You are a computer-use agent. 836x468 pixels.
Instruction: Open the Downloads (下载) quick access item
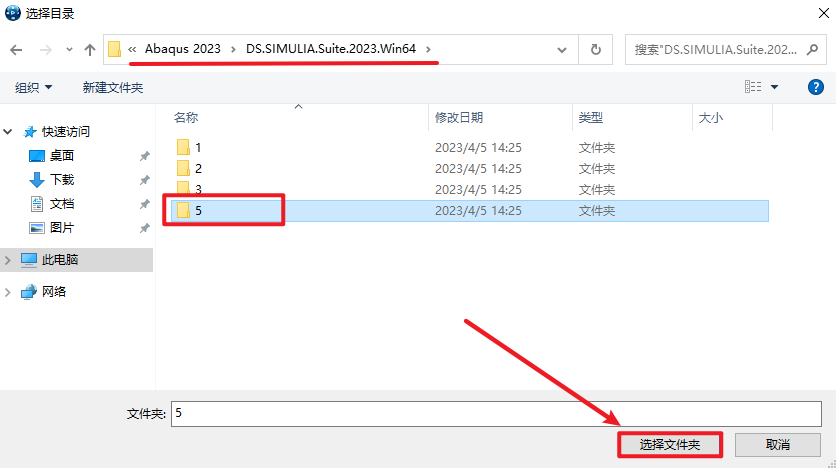click(x=62, y=179)
